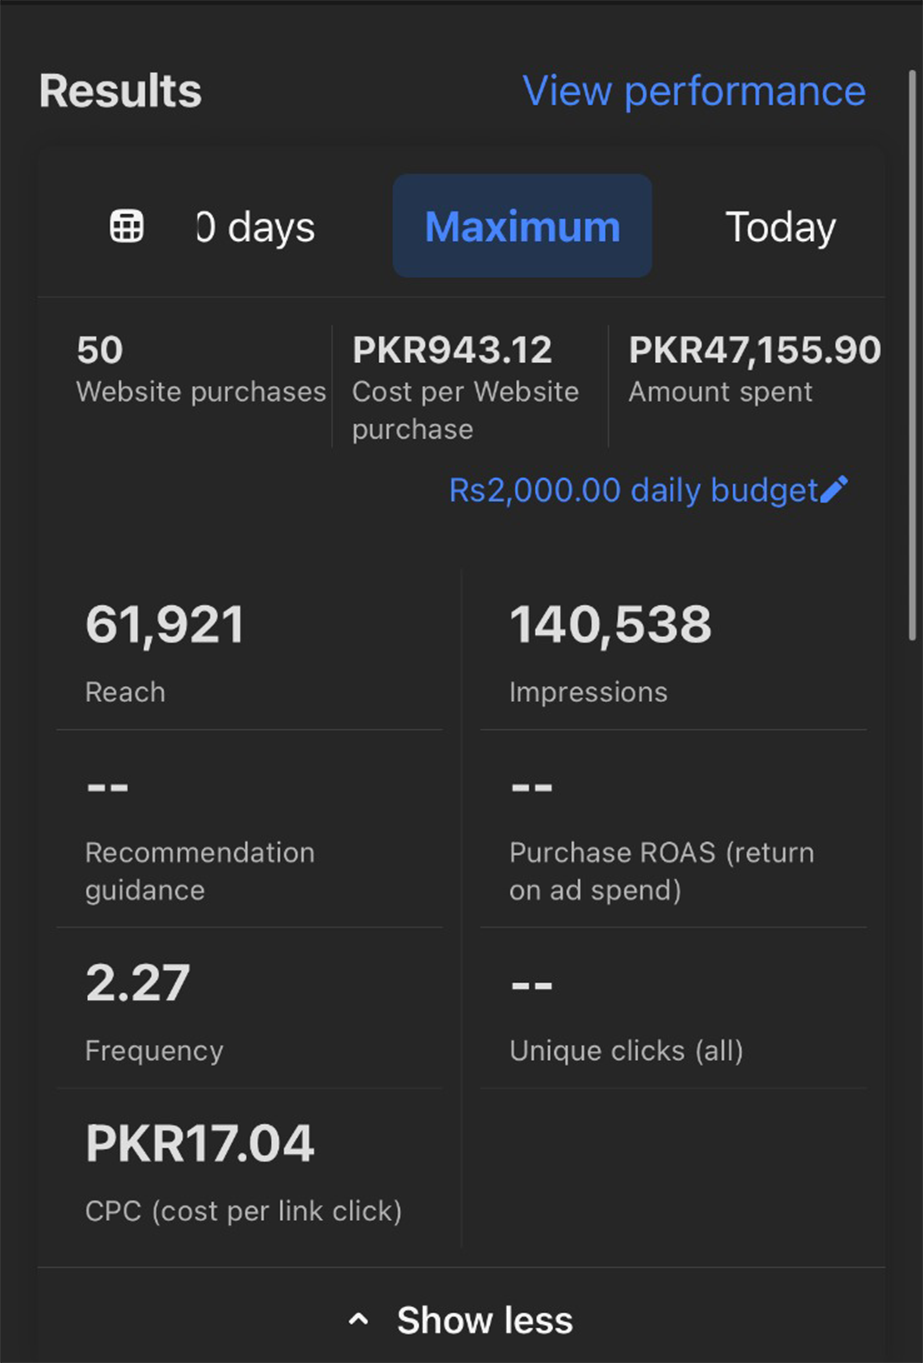Open the View performance link

pos(694,91)
